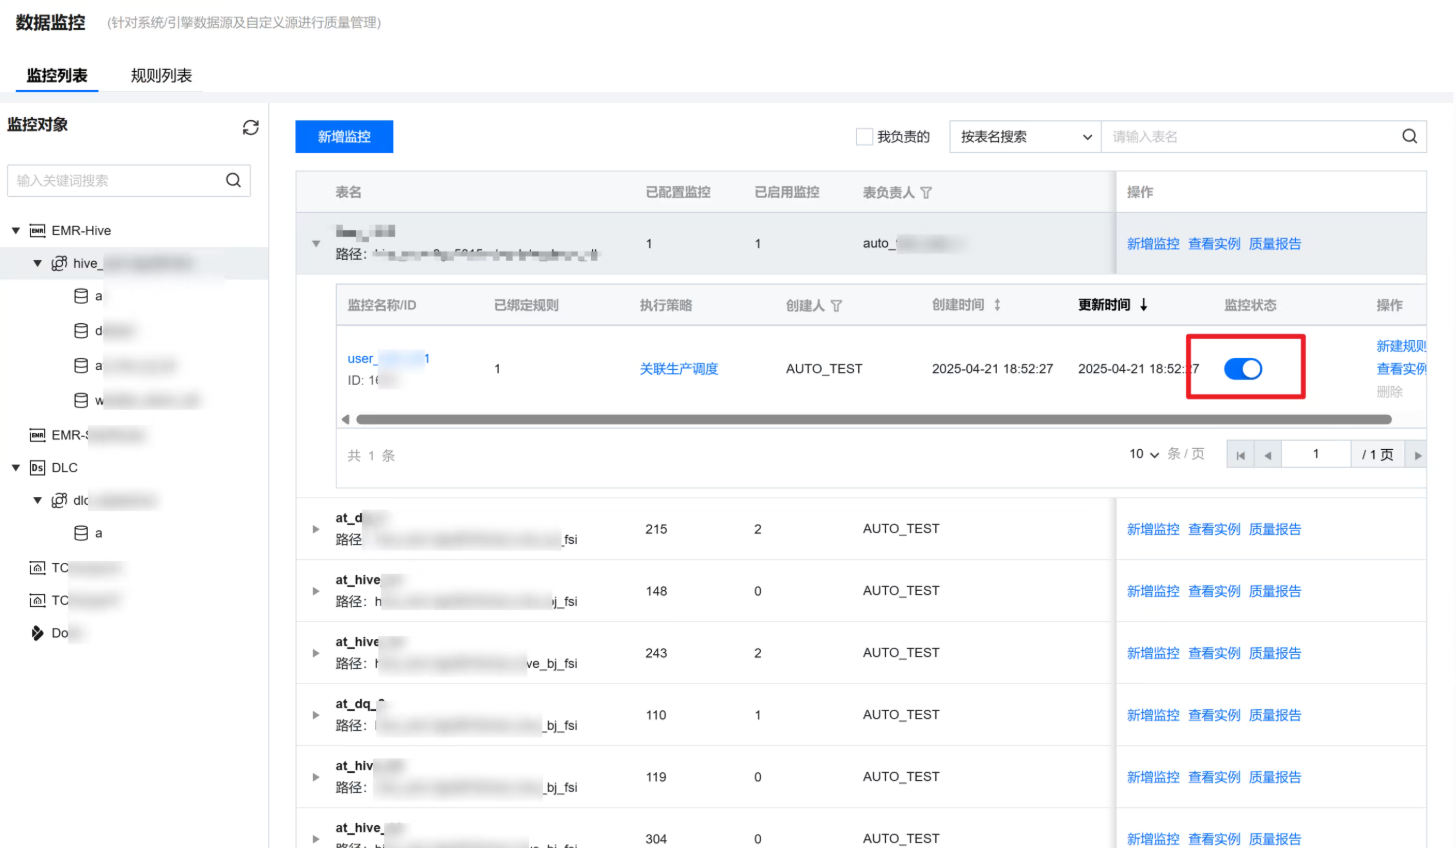Collapse the EMR-Hive tree node
The height and width of the screenshot is (848, 1456).
pos(16,231)
